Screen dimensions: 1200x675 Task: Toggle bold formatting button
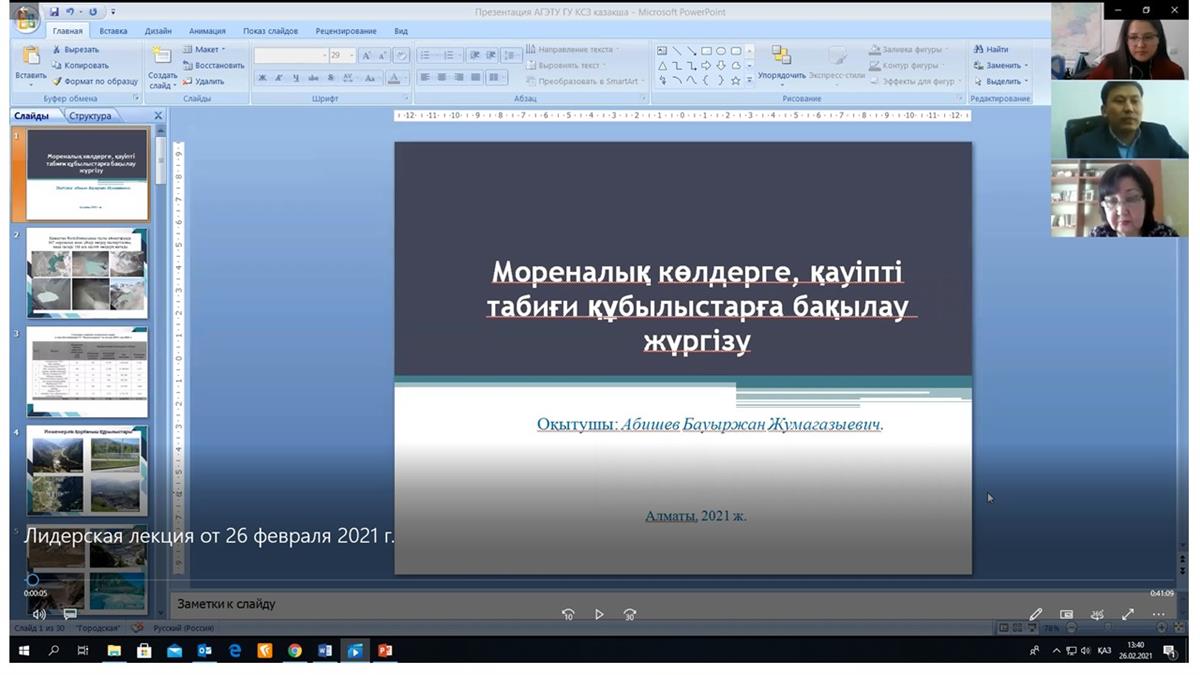pos(262,78)
